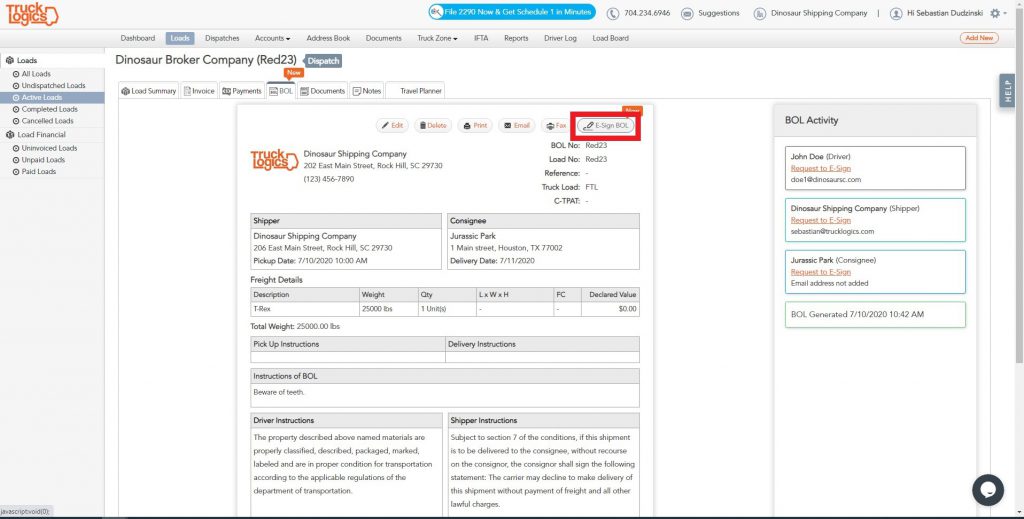Select Completed Loads in sidebar
1024x519 pixels.
click(49, 109)
